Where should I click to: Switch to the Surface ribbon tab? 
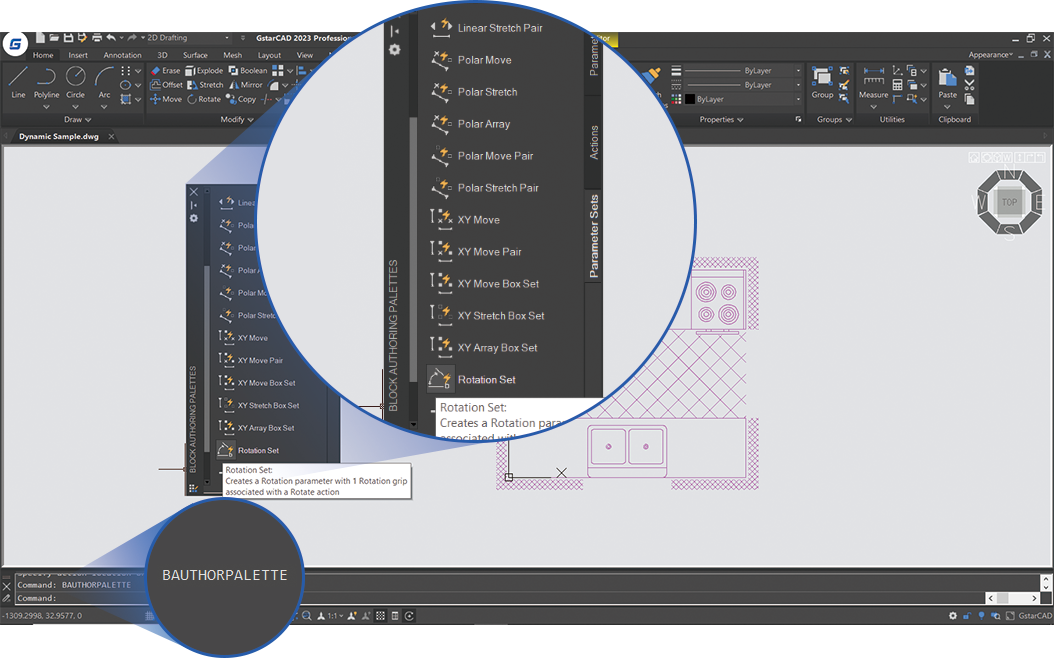[x=195, y=55]
